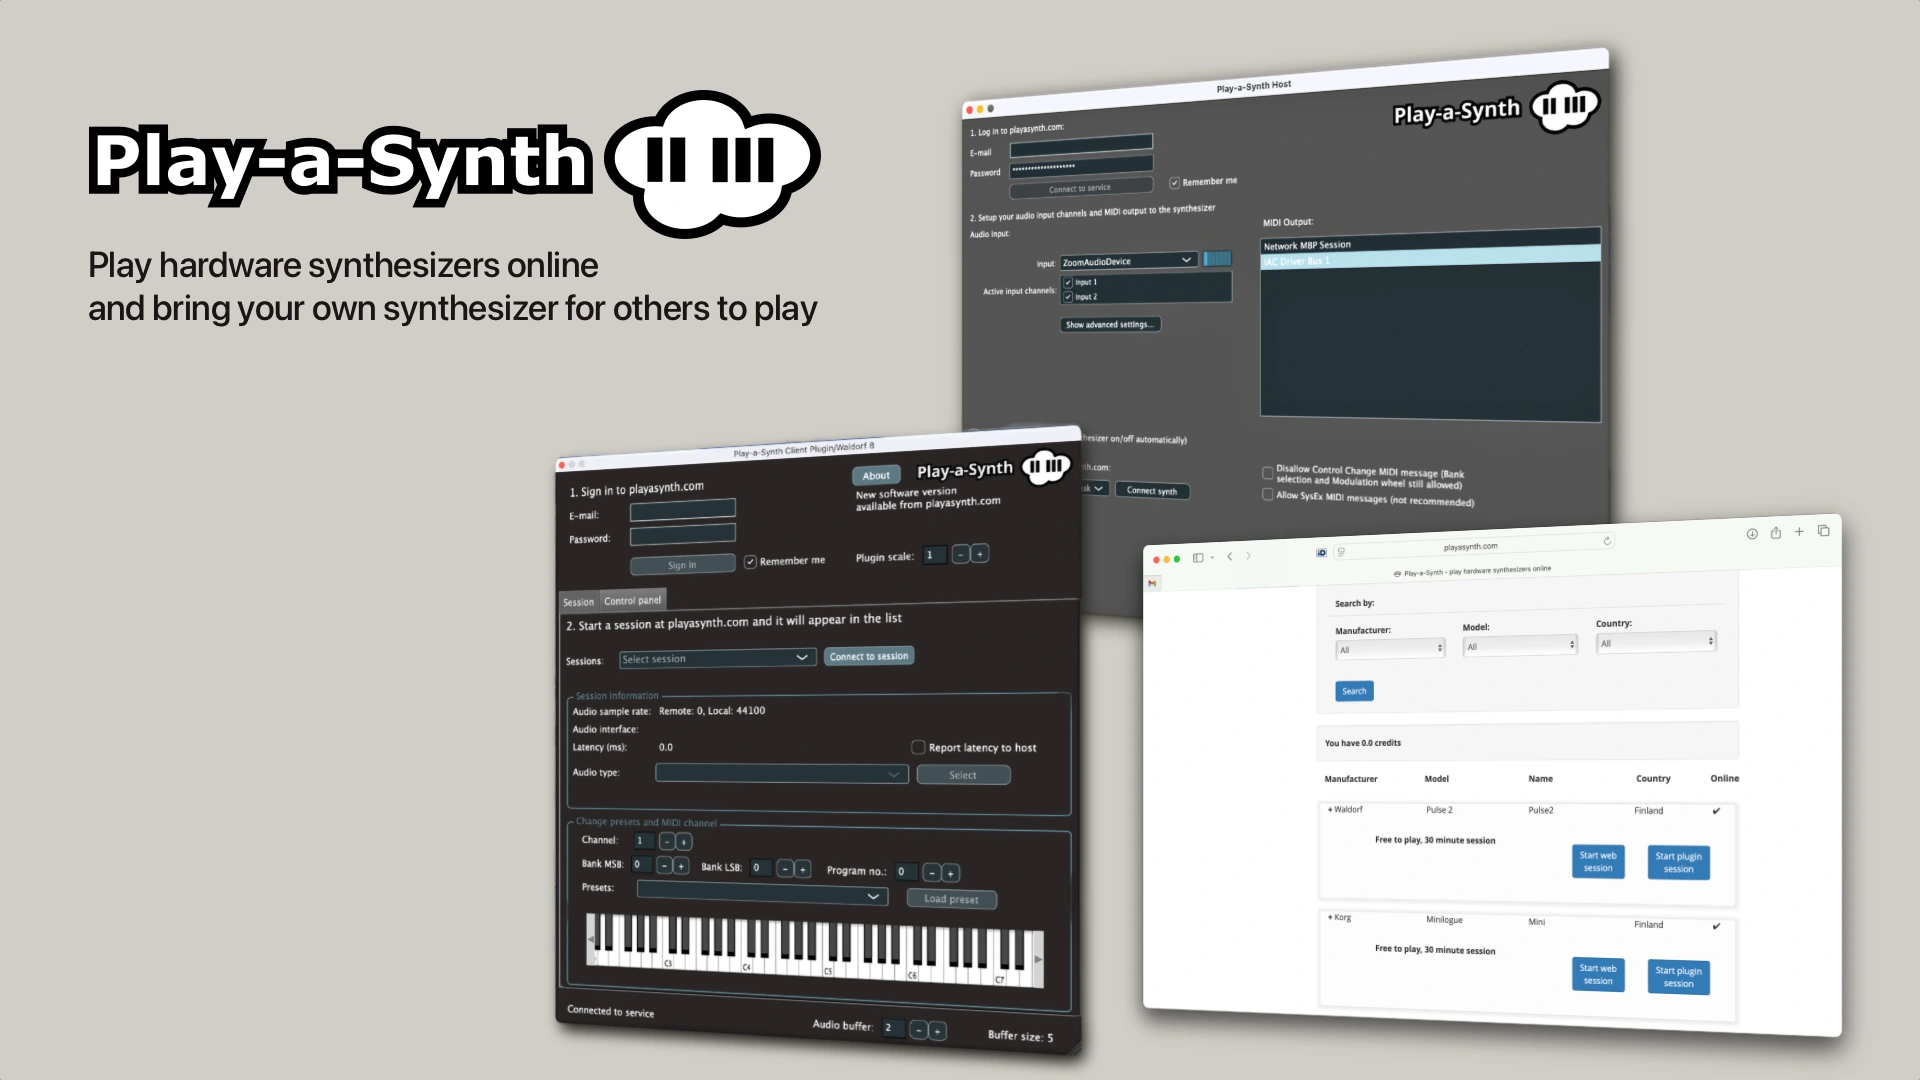Click the Gmail favicon tab in the browser
1920x1080 pixels.
[x=1152, y=583]
